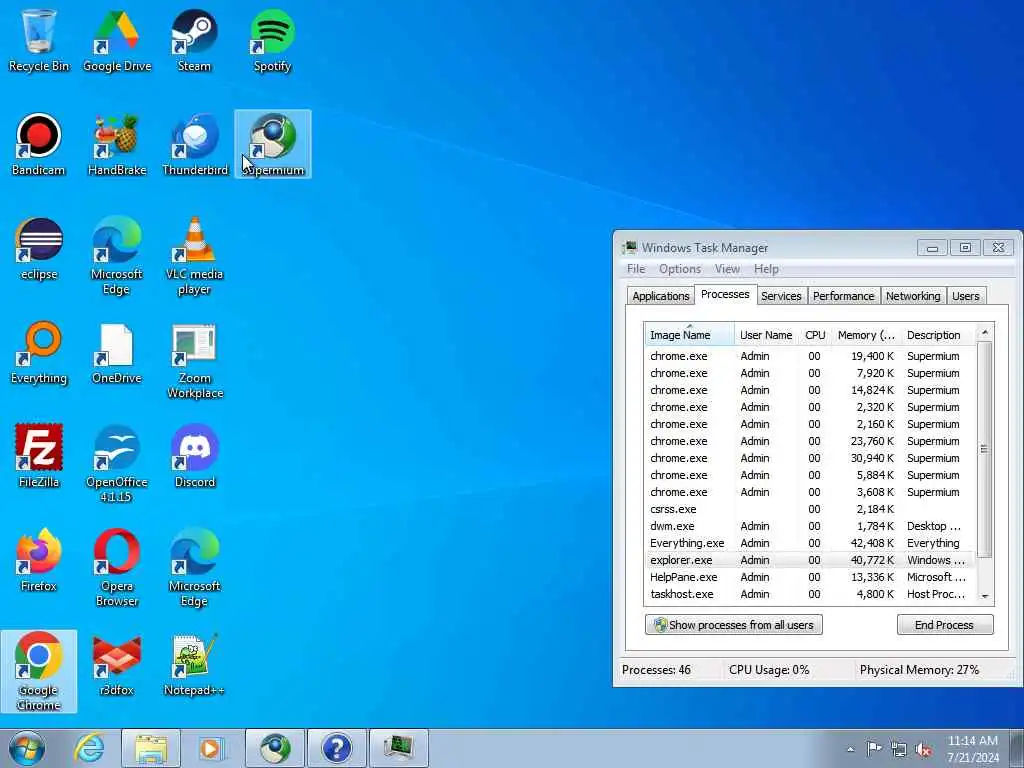Switch to Supermium taskbar button
1024x768 pixels.
tap(275, 748)
